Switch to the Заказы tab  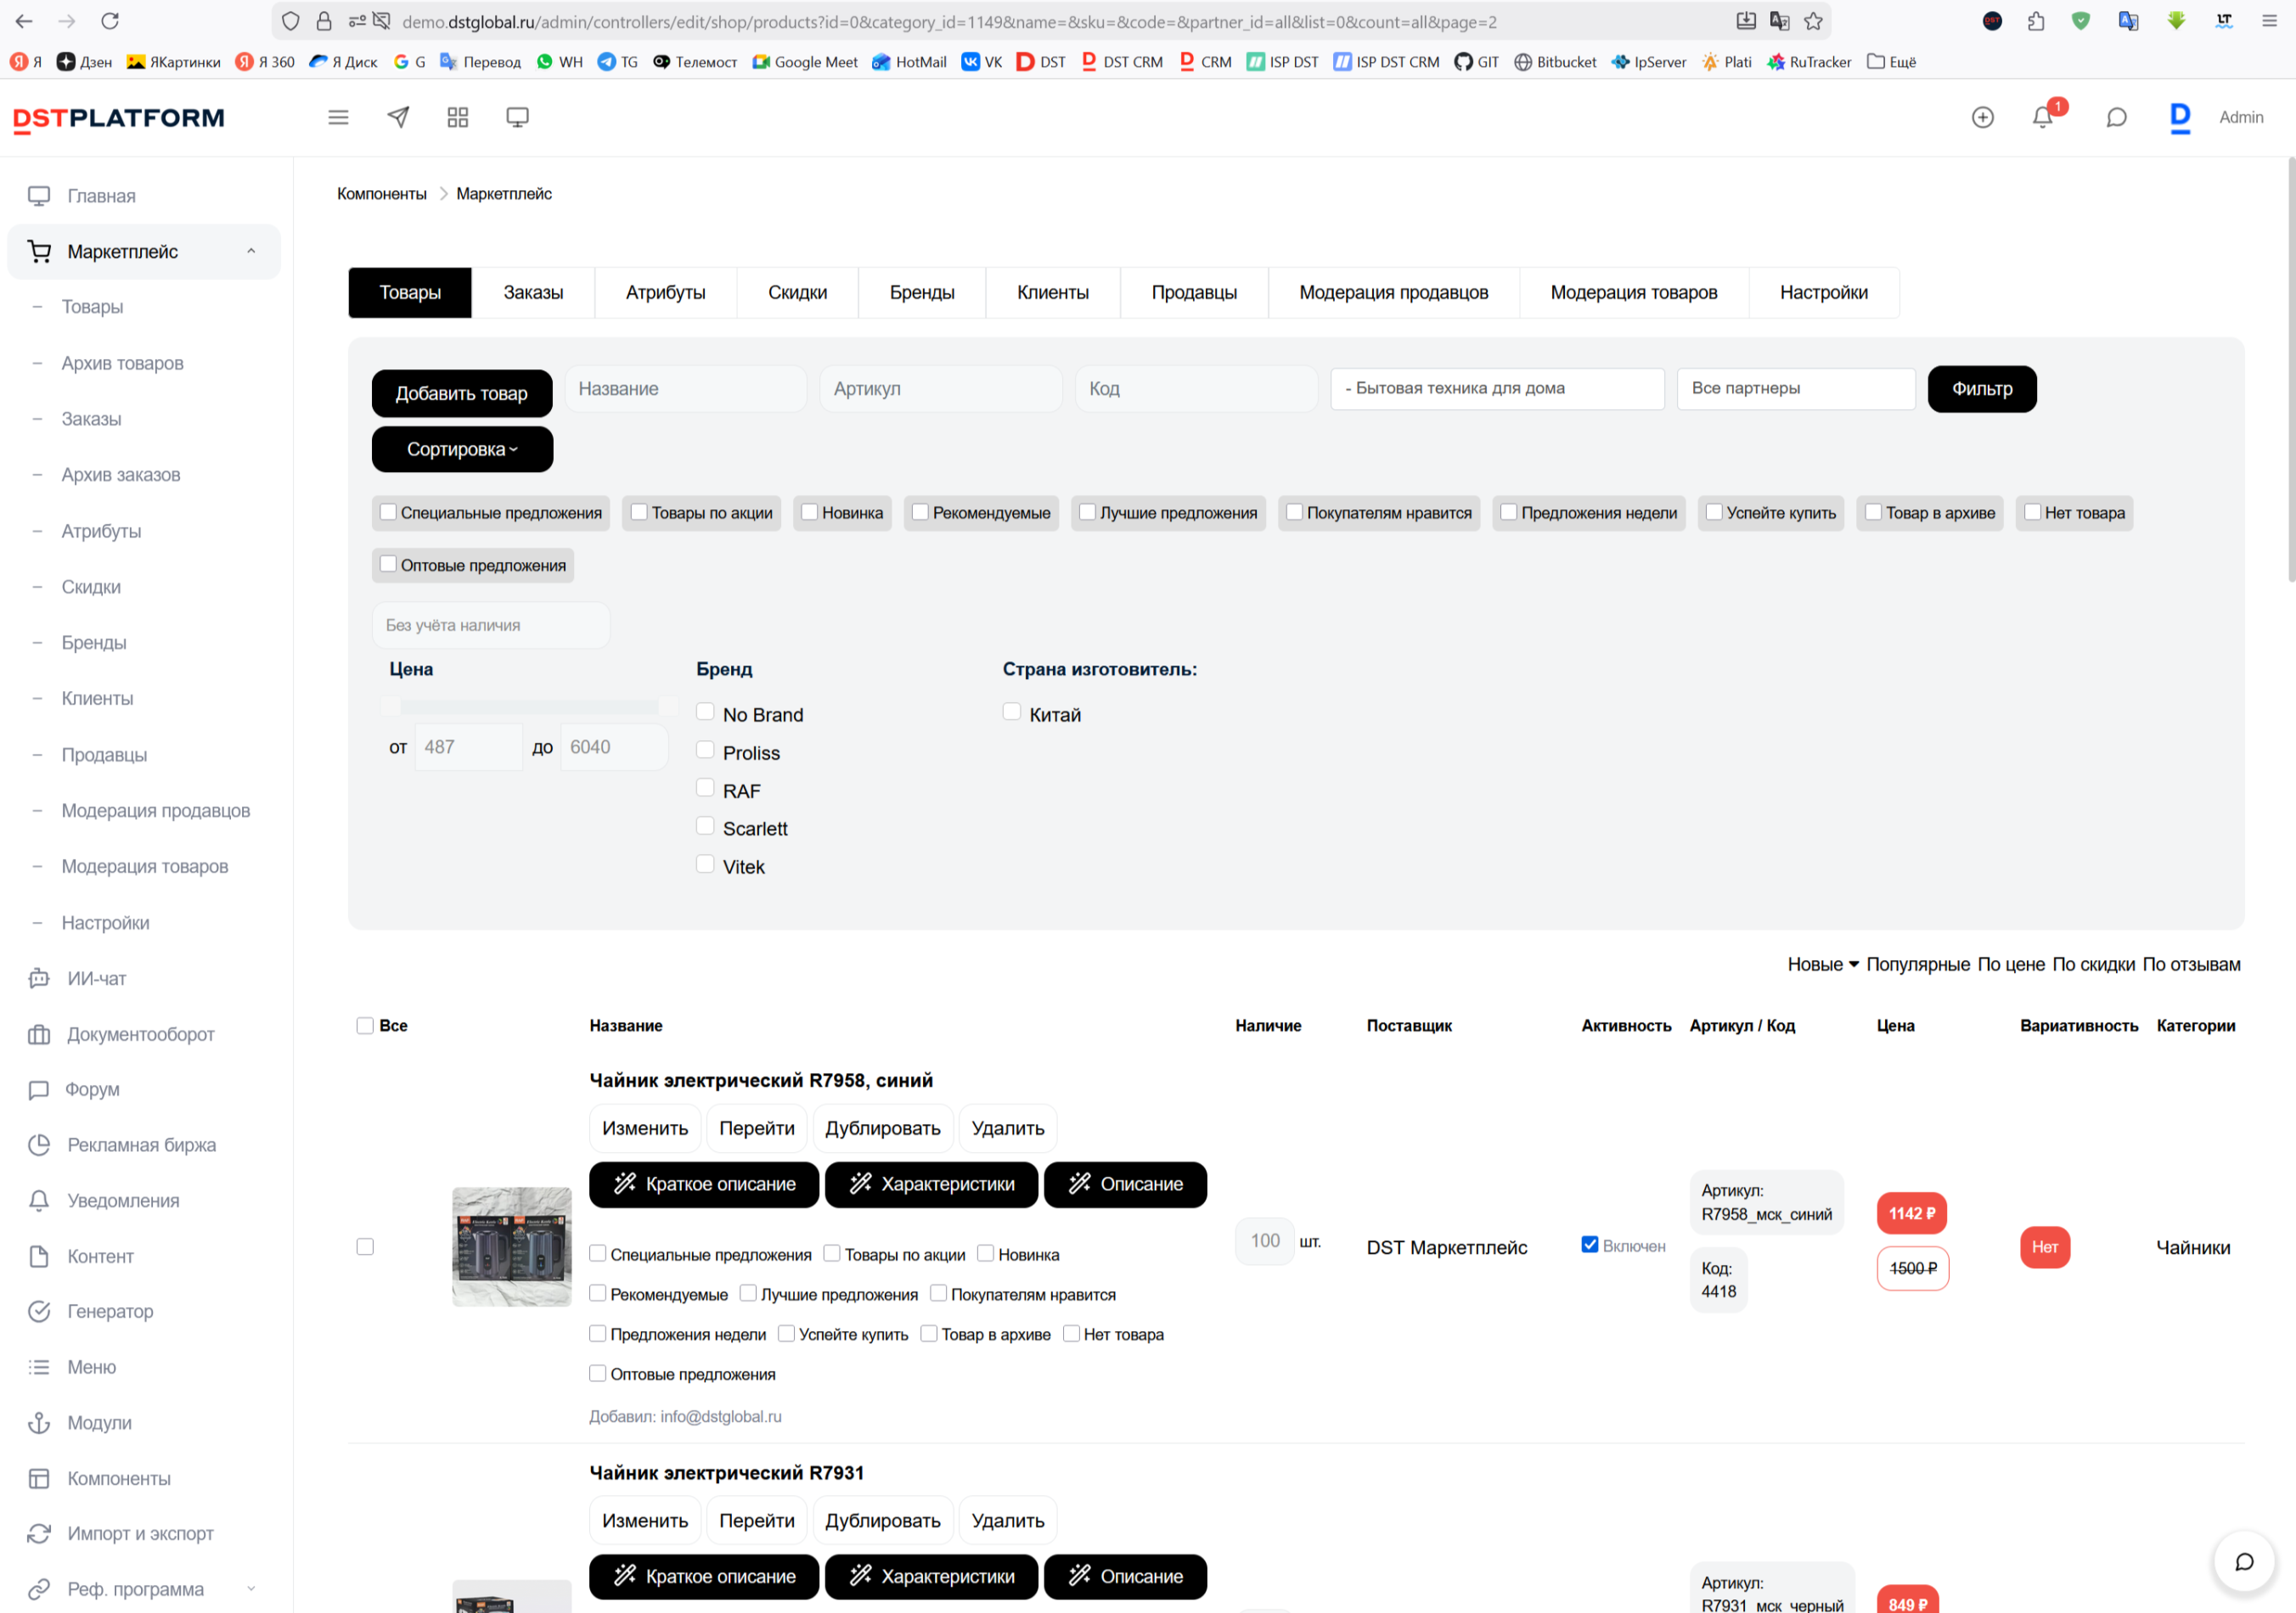point(533,292)
